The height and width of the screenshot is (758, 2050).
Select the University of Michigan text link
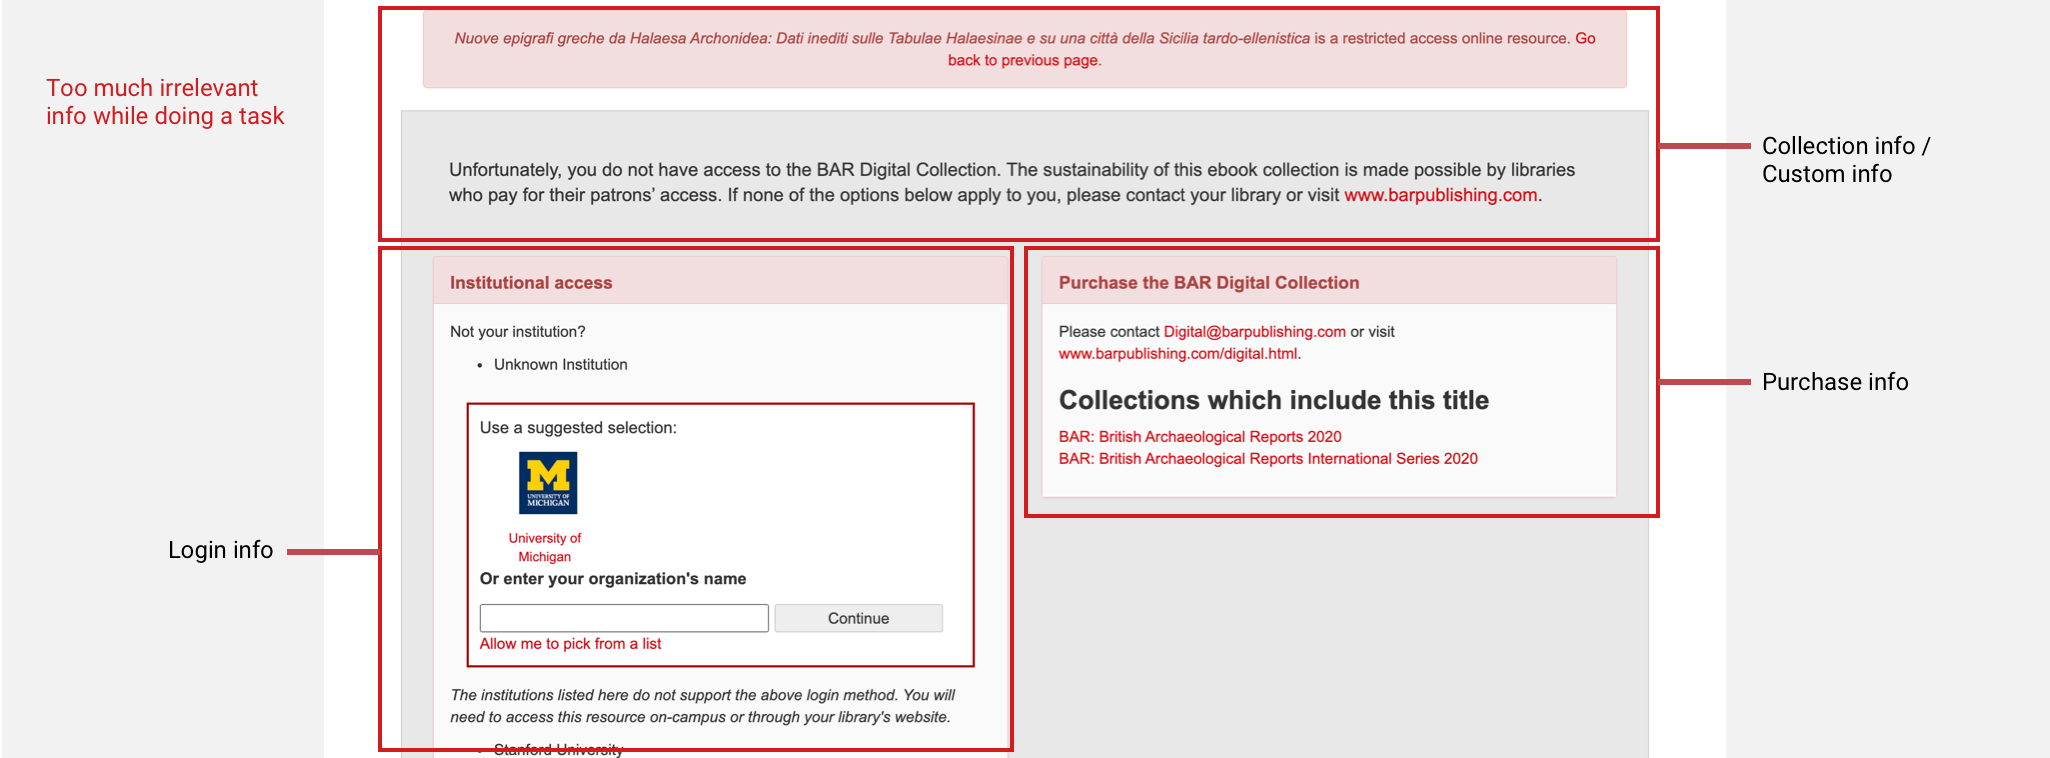pyautogui.click(x=544, y=547)
